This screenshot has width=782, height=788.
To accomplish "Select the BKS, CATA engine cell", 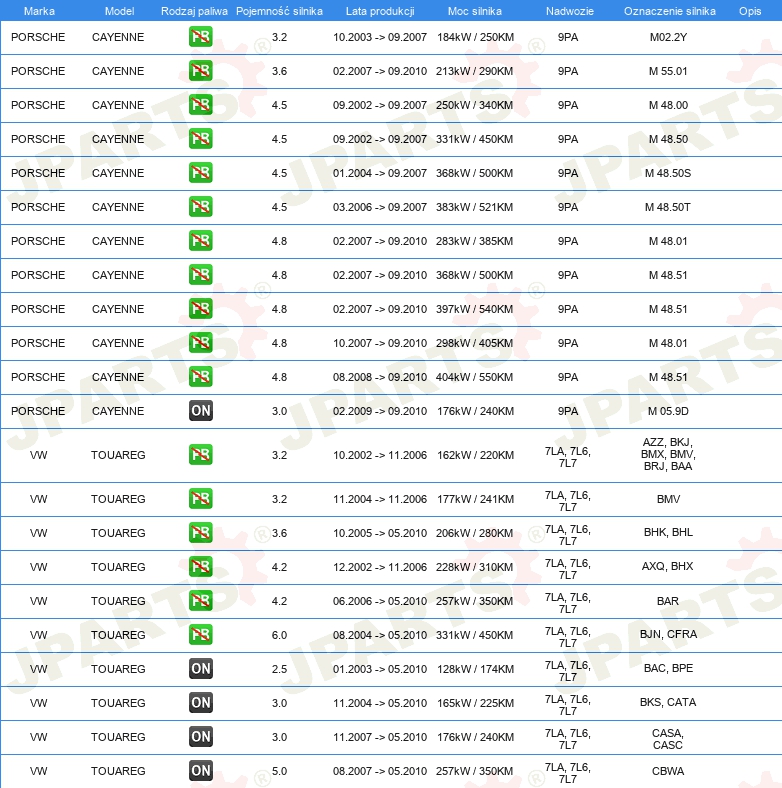I will (x=668, y=702).
